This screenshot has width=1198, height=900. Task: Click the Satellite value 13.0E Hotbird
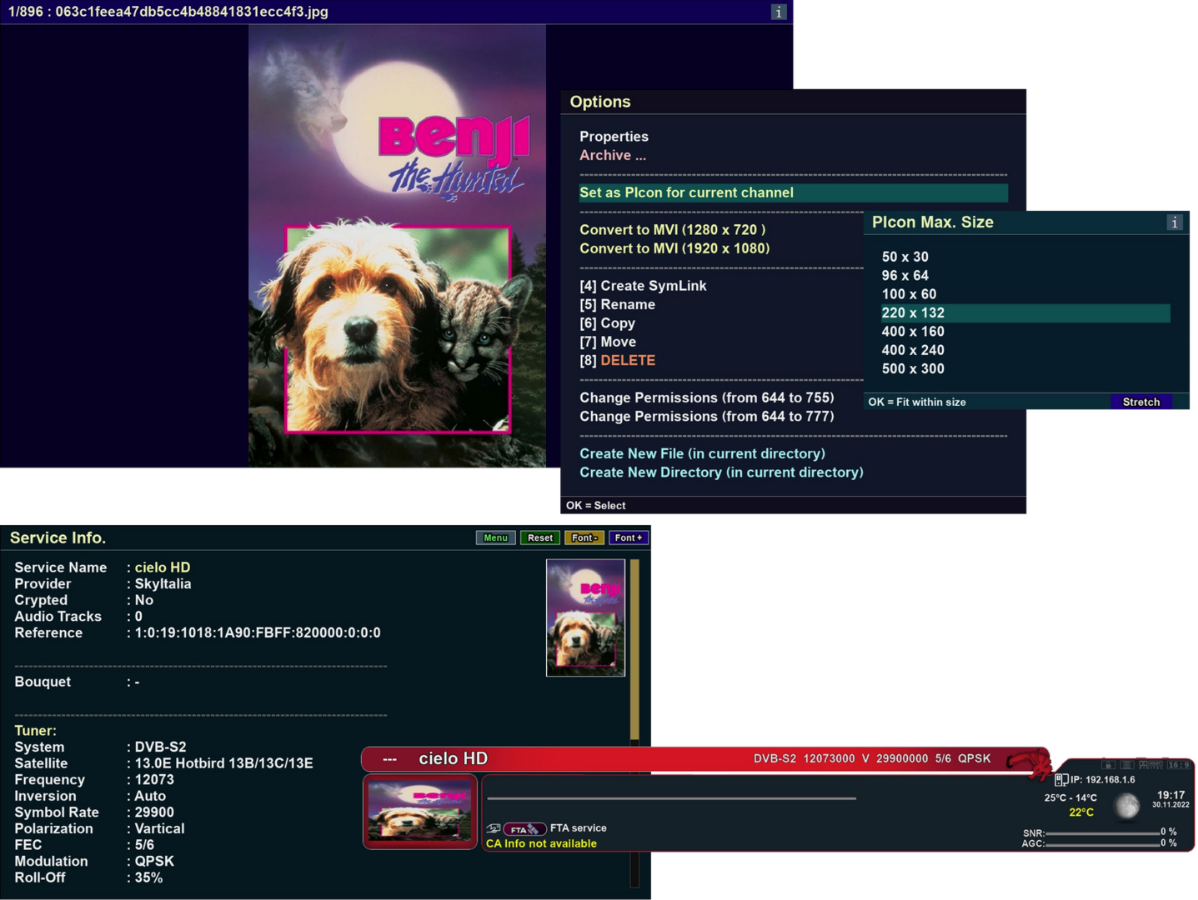pyautogui.click(x=224, y=763)
